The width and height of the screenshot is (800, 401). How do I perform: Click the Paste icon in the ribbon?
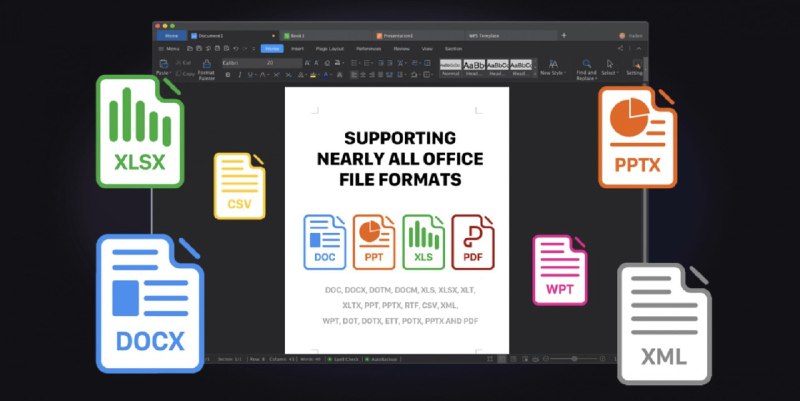coord(163,64)
